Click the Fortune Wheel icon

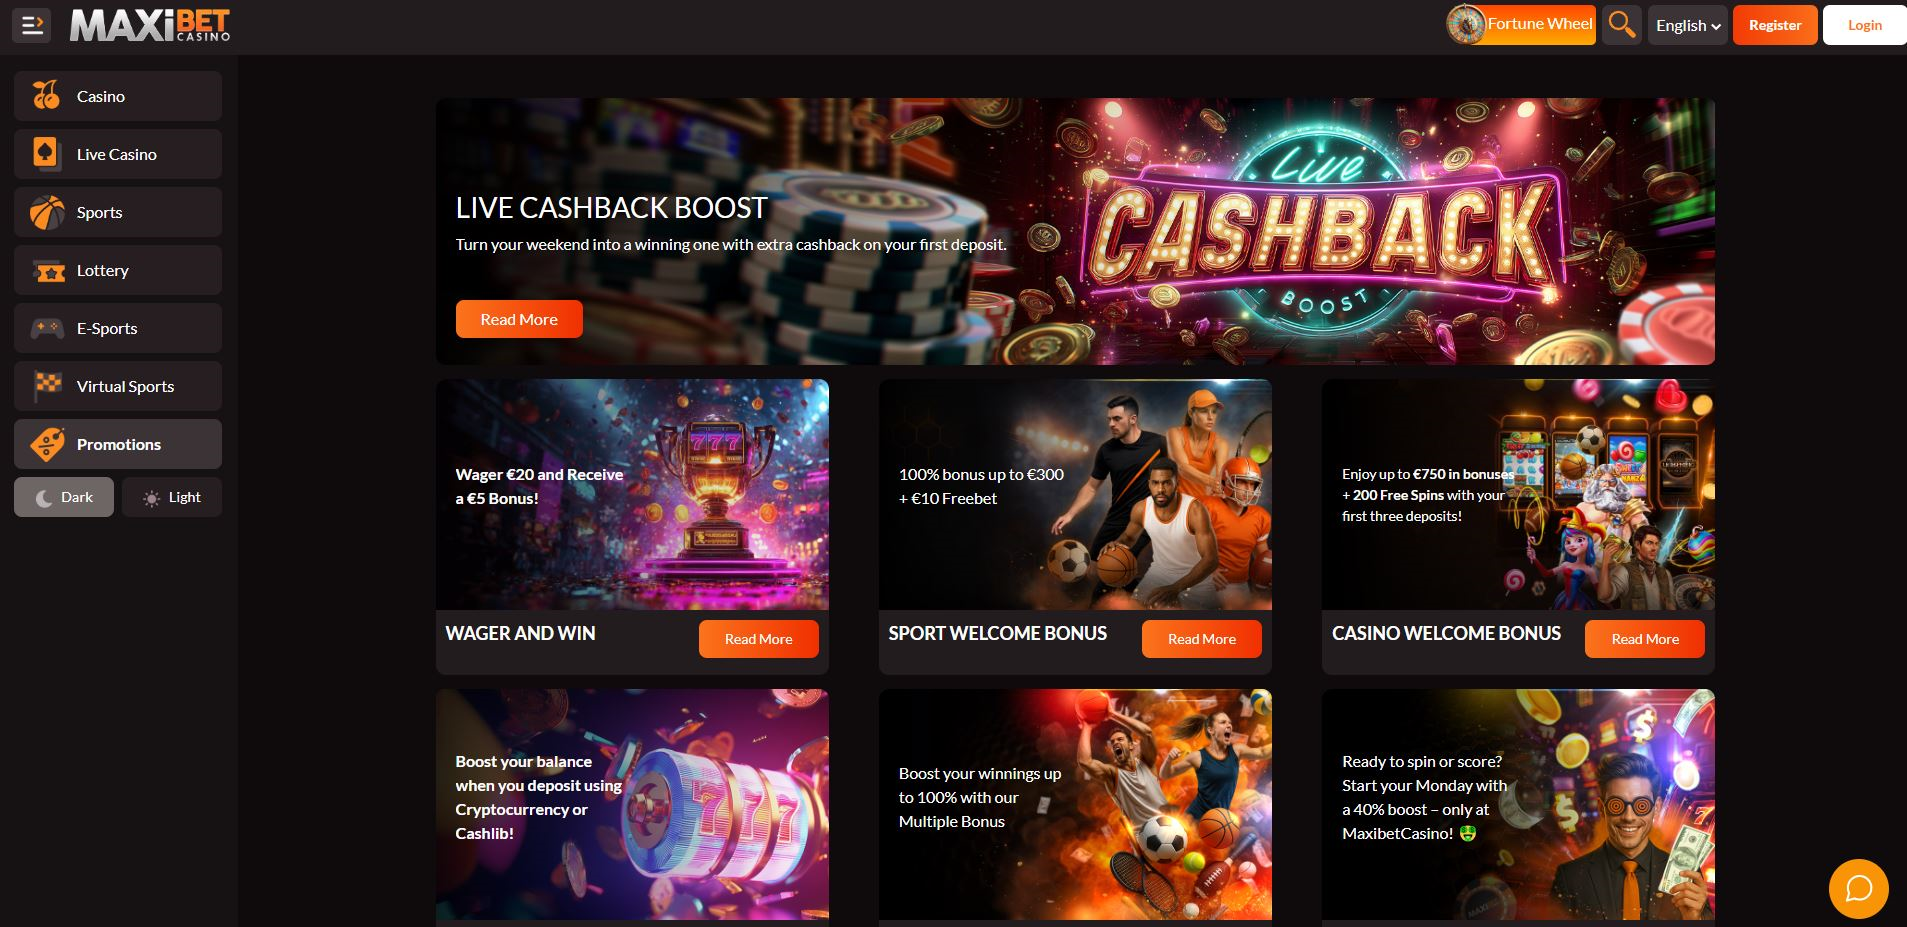[1466, 25]
